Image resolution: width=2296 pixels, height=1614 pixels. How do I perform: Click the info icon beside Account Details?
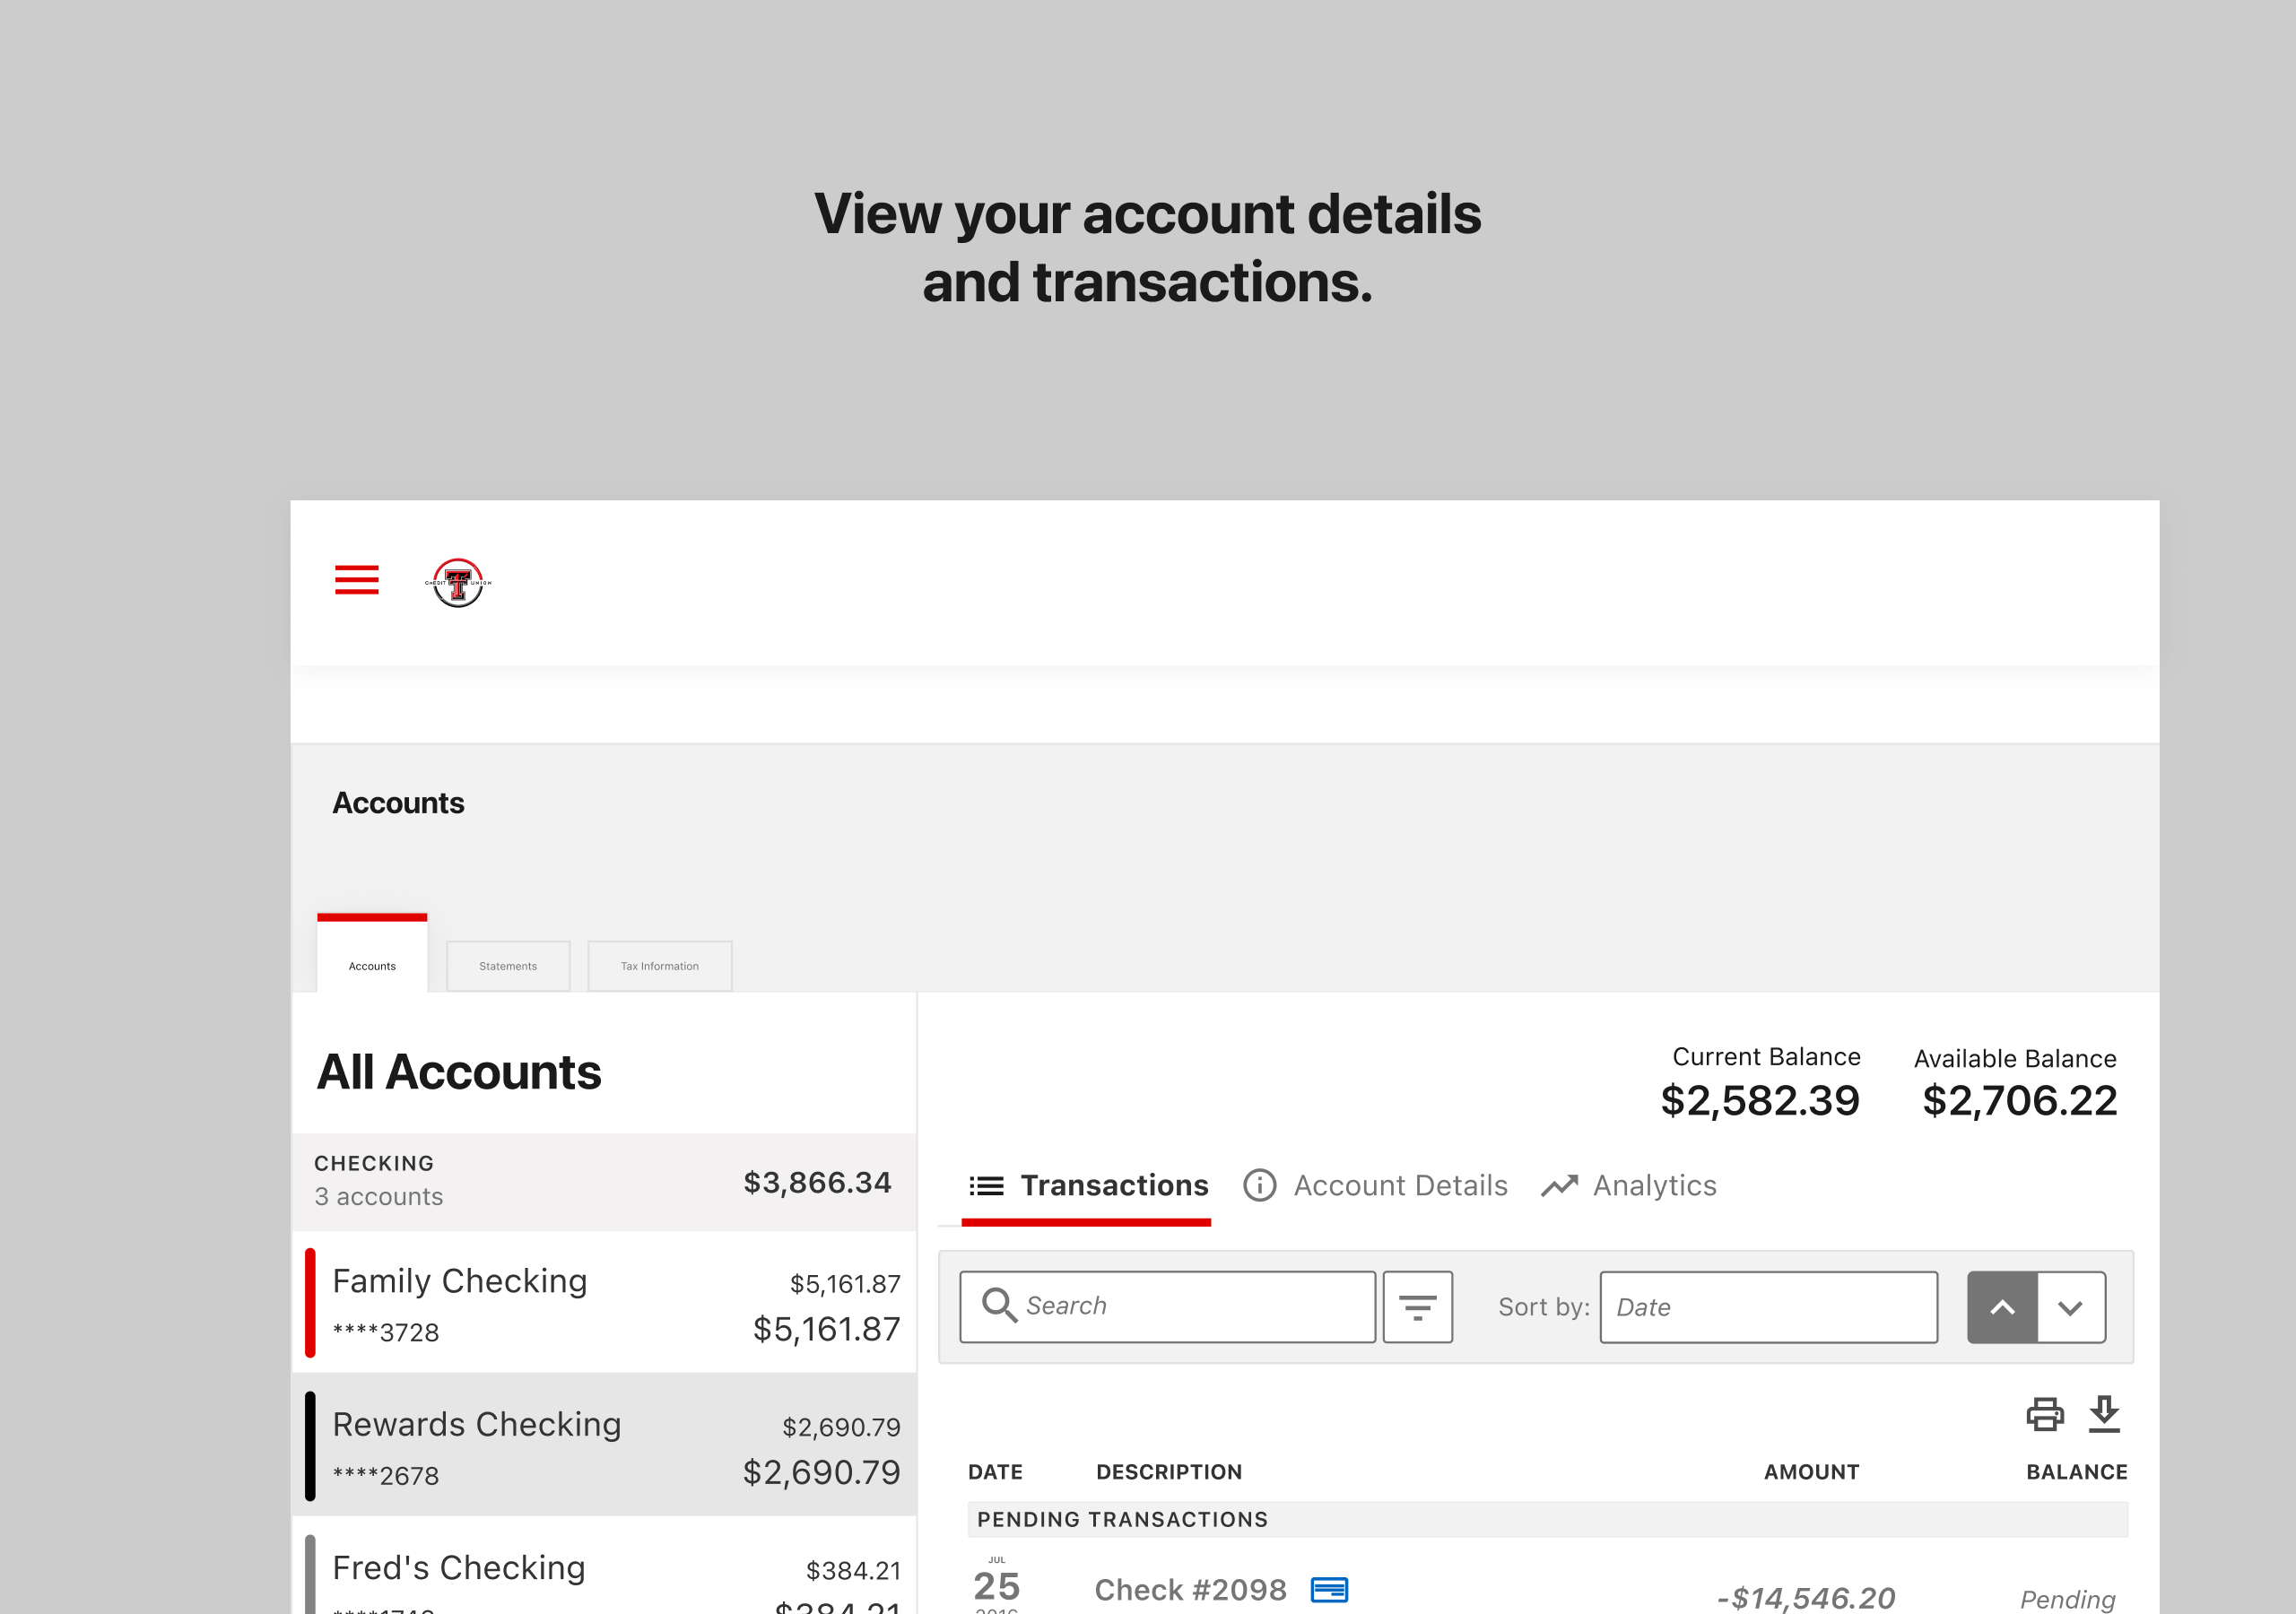coord(1259,1186)
